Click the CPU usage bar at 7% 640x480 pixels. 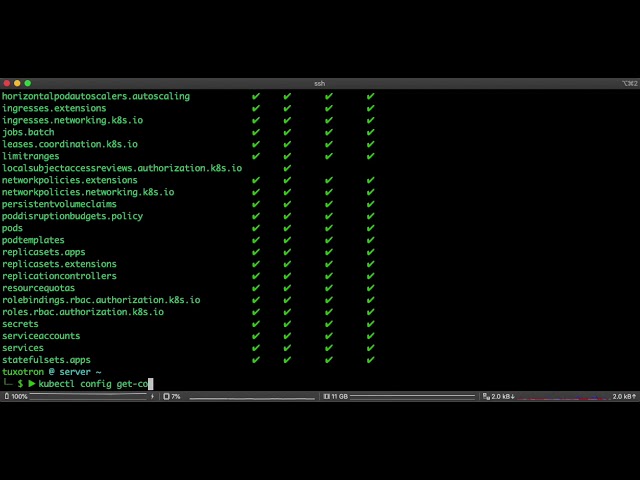(x=252, y=398)
